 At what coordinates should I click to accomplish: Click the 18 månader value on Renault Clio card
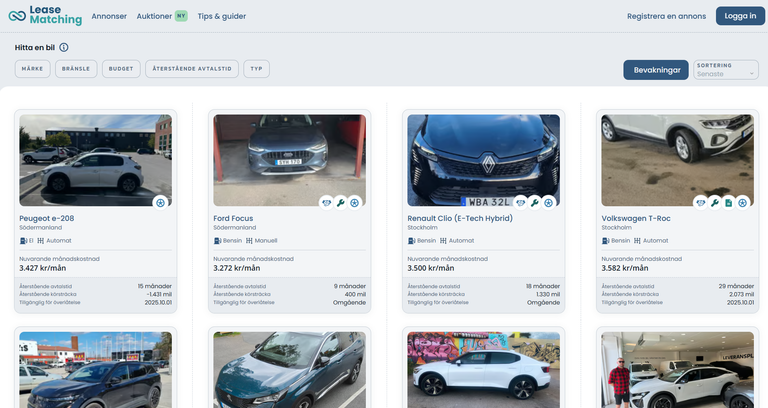pos(543,286)
